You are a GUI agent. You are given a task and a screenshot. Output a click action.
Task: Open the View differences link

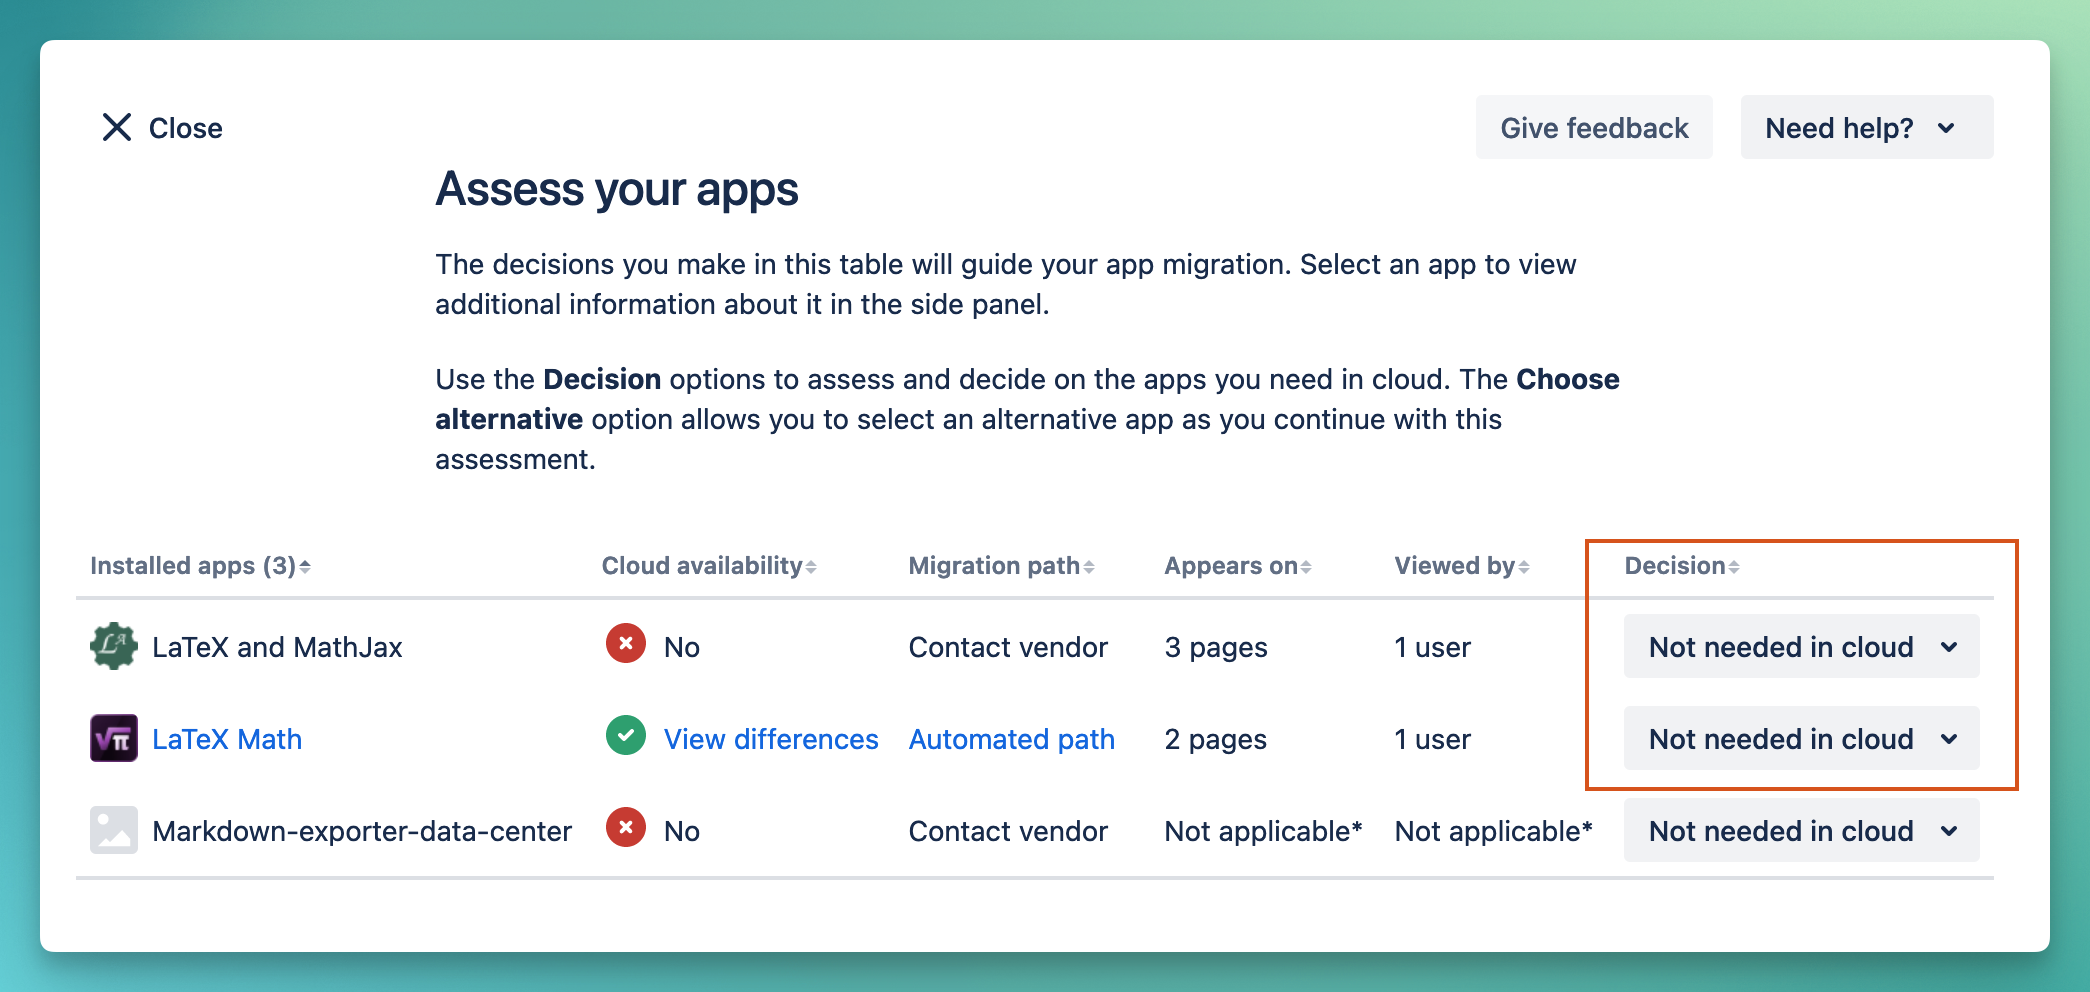[x=771, y=738]
